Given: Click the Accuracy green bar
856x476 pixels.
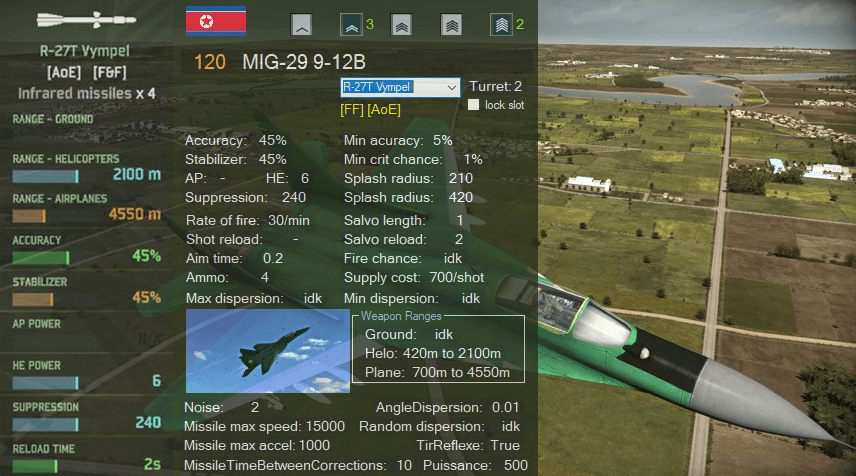Looking at the screenshot, I should tap(41, 258).
